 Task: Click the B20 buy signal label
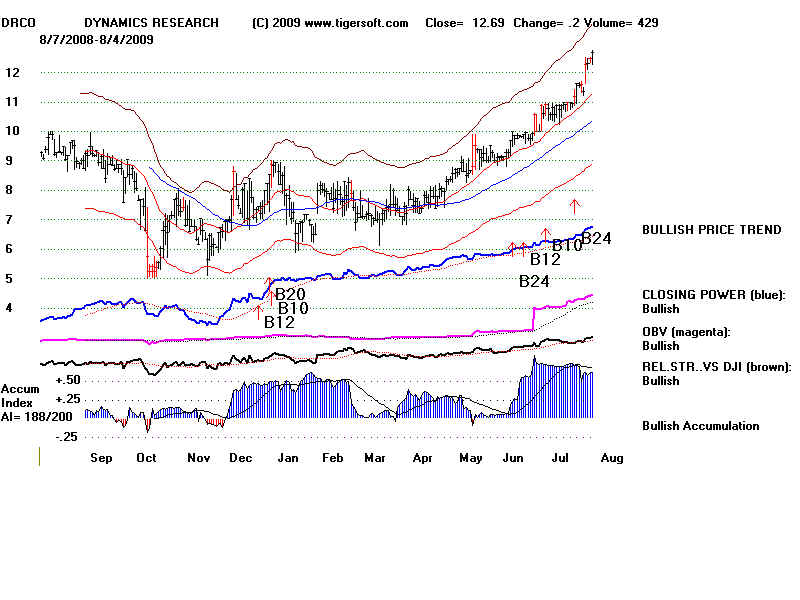coord(290,294)
